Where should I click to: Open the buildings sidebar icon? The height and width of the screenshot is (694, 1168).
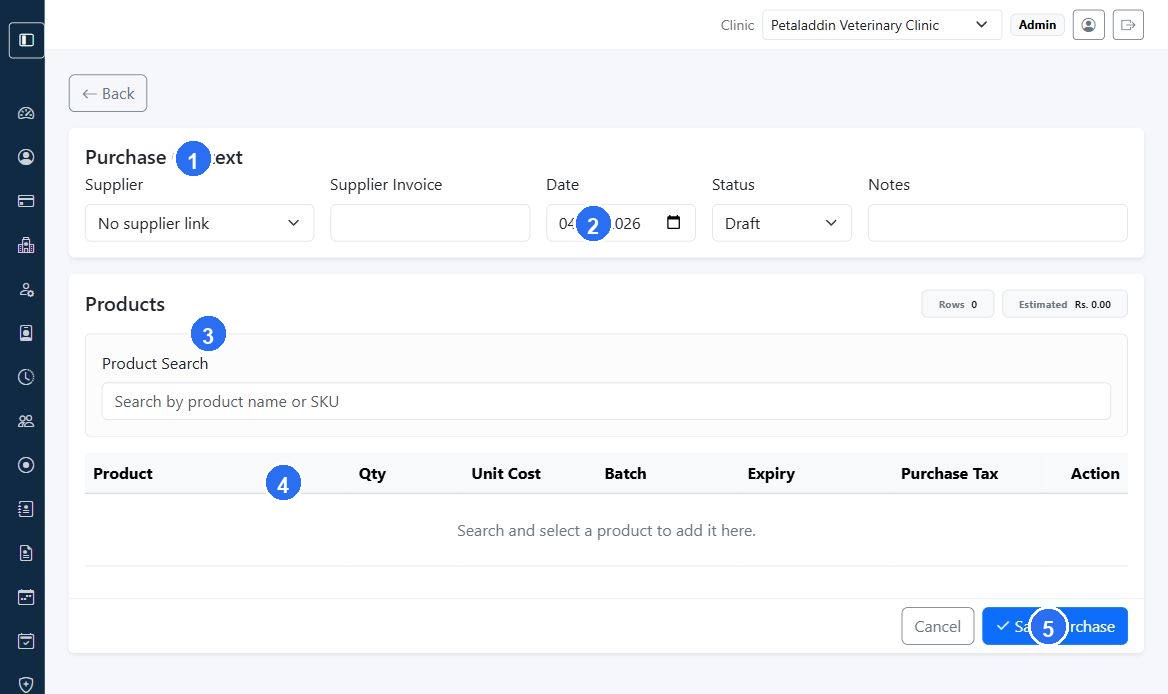26,245
